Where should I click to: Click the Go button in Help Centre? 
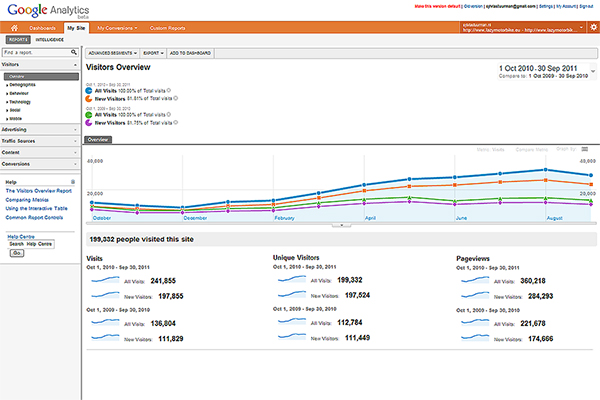[x=16, y=253]
